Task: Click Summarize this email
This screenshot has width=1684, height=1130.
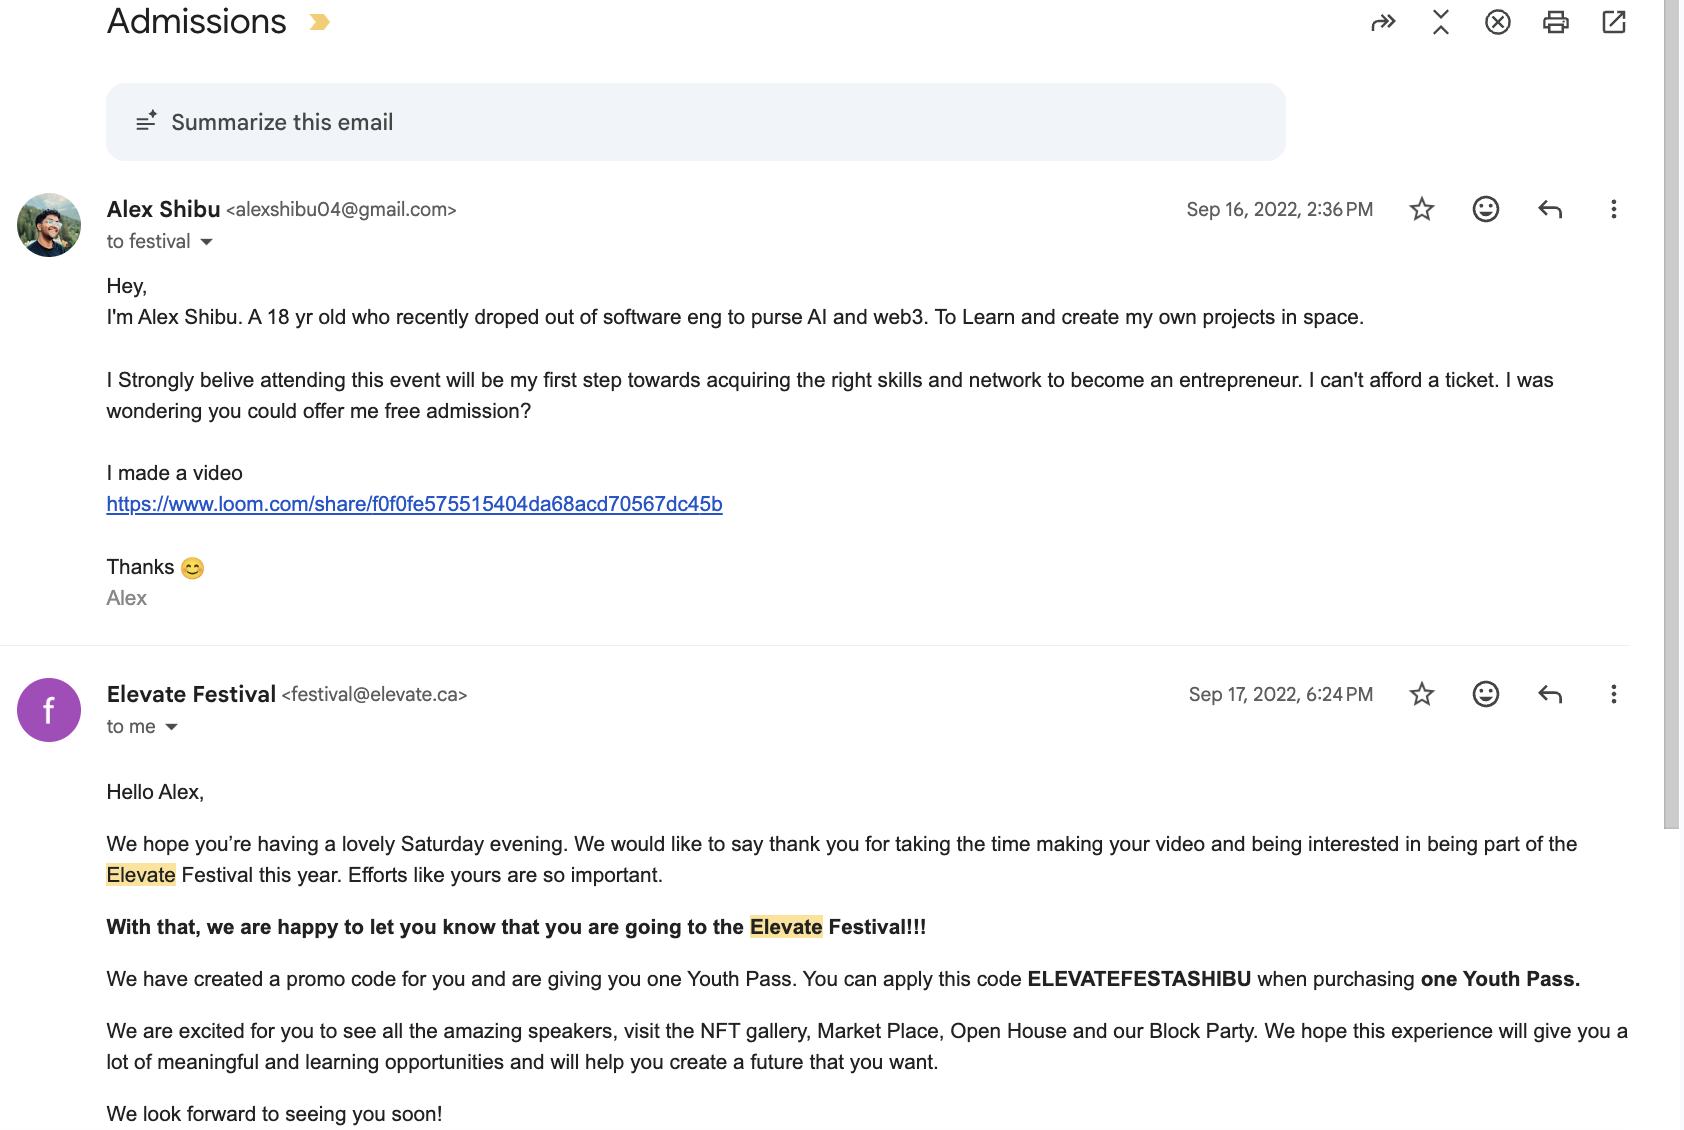Action: tap(282, 122)
